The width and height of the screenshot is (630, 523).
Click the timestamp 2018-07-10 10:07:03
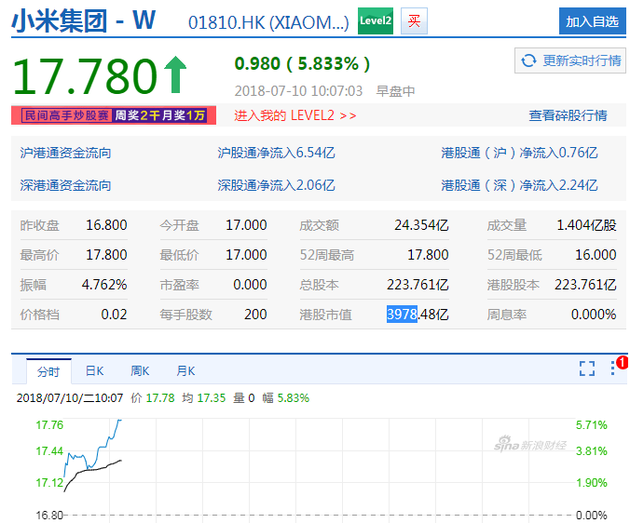tap(299, 91)
